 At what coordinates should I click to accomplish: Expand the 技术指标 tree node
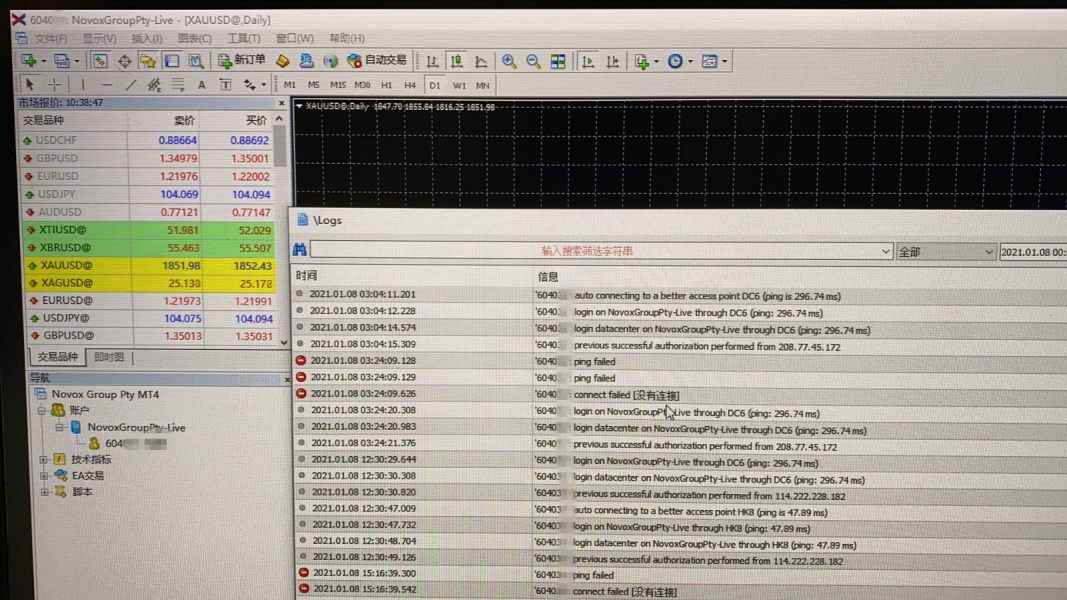click(45, 460)
